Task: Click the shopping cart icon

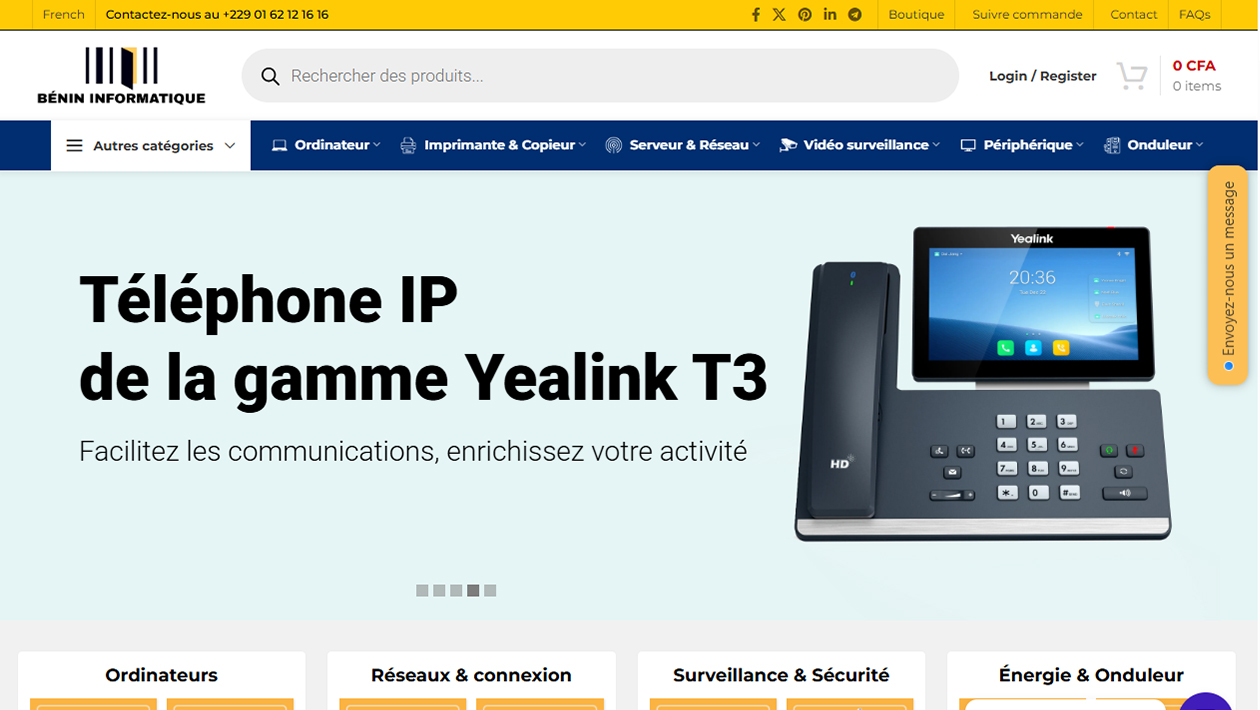Action: tap(1132, 76)
